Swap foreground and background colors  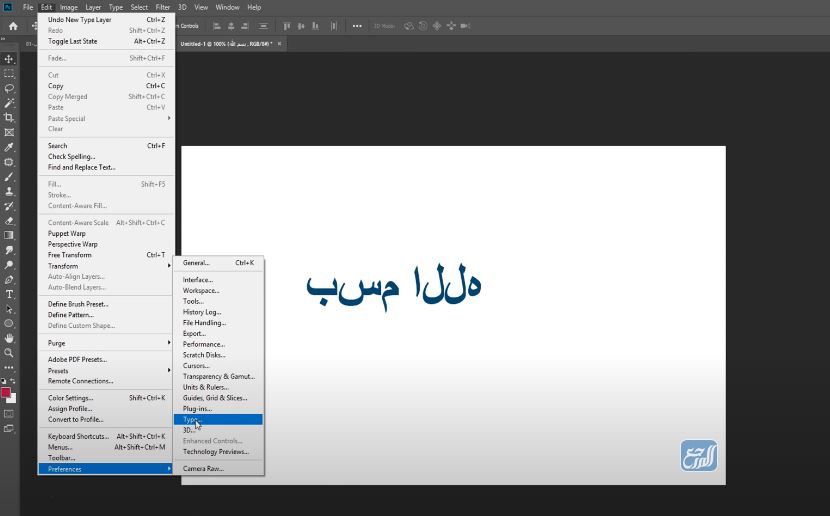point(13,381)
